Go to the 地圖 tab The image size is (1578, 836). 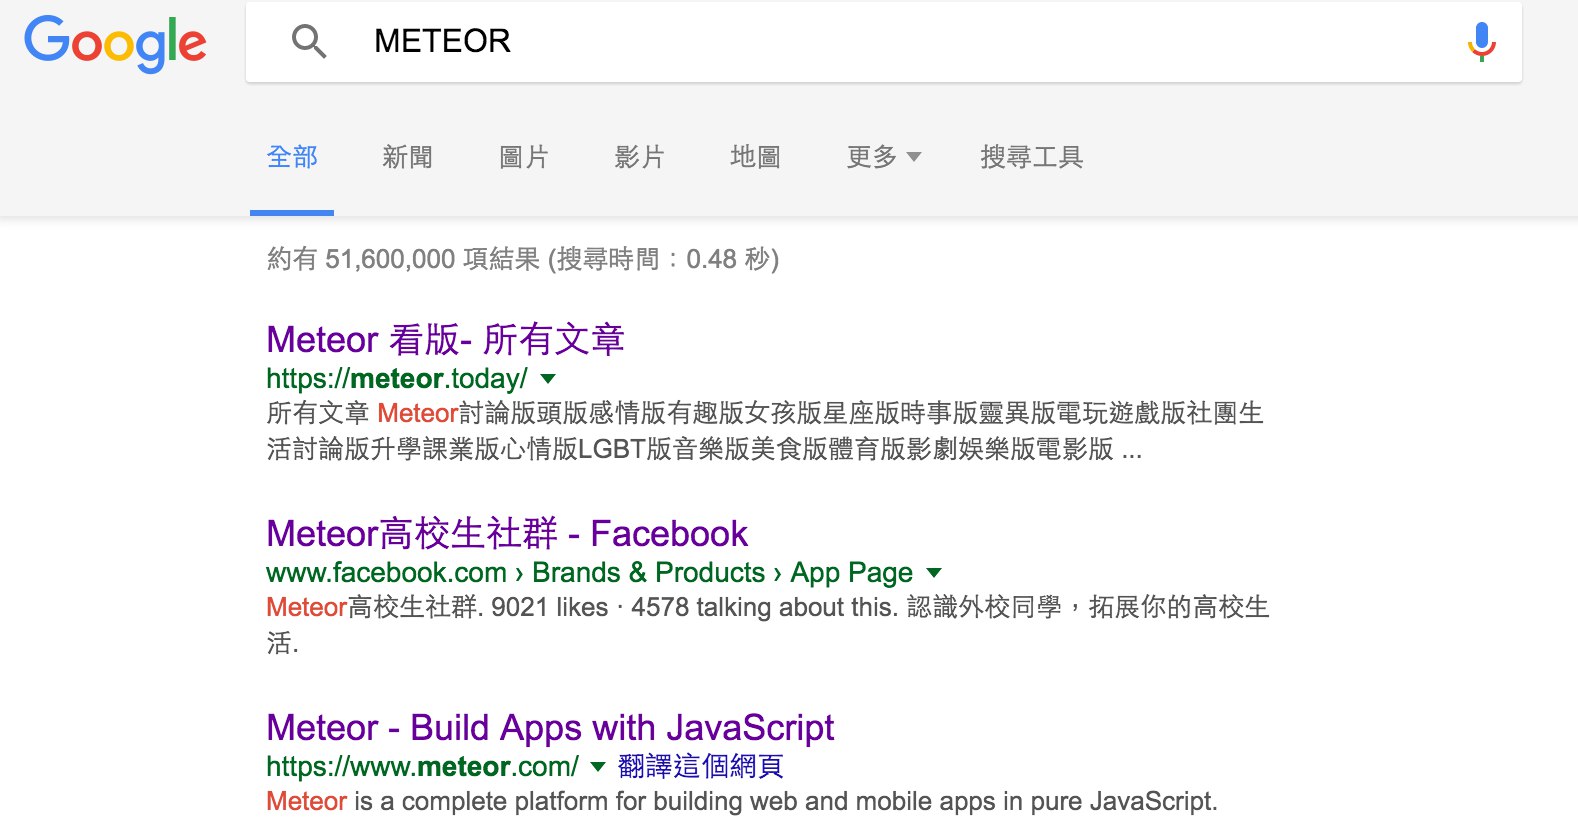point(755,157)
